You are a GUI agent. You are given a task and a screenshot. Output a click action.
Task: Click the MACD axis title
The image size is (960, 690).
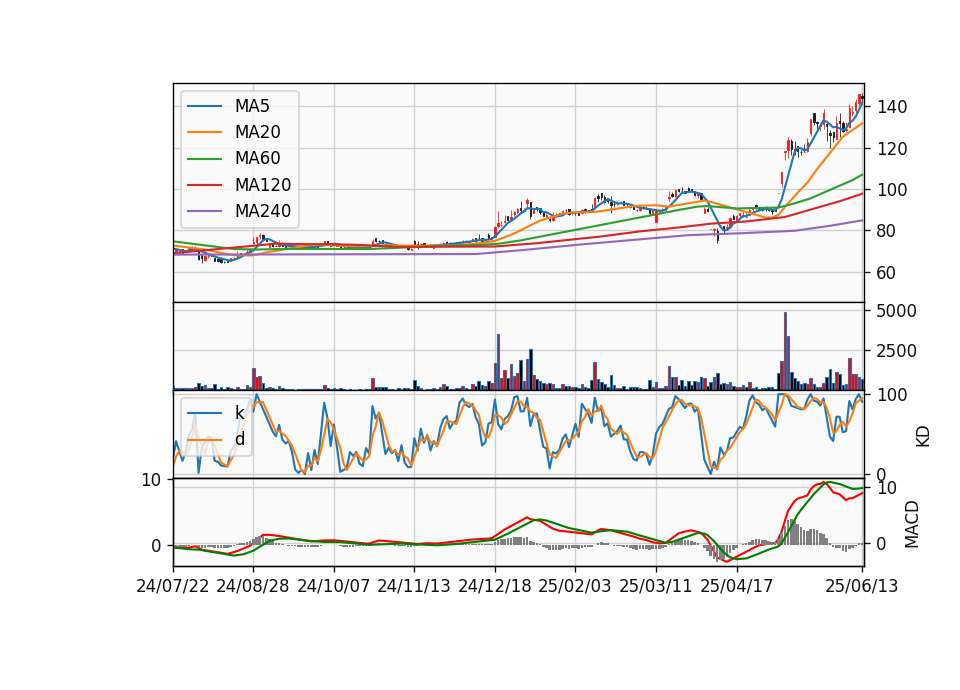click(912, 524)
